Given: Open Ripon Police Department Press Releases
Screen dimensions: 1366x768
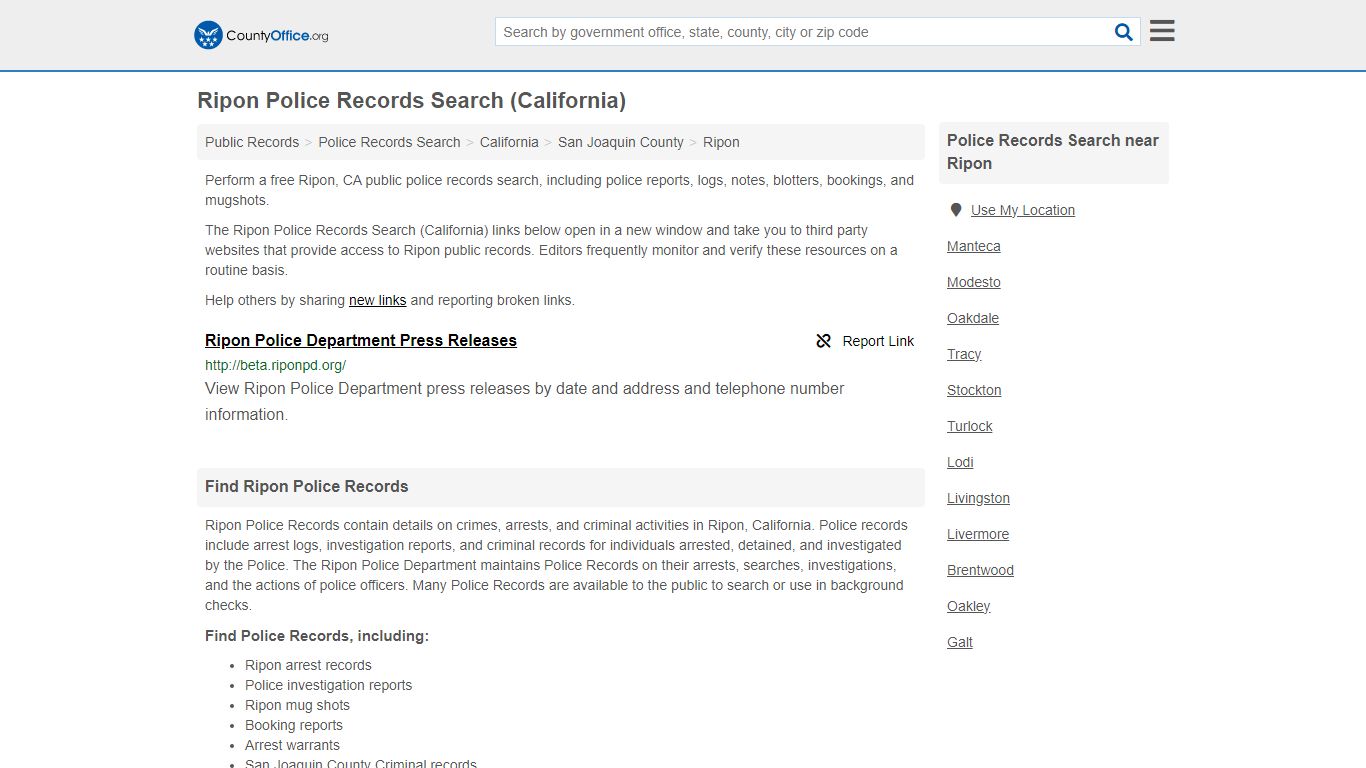Looking at the screenshot, I should click(x=361, y=340).
